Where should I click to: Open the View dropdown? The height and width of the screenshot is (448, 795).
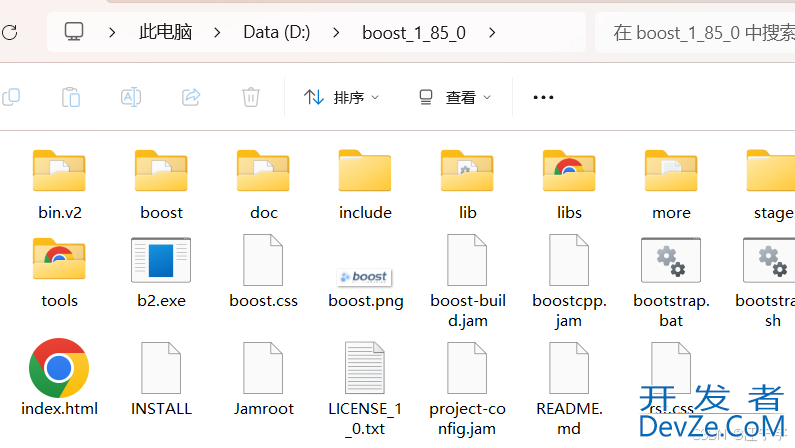455,97
